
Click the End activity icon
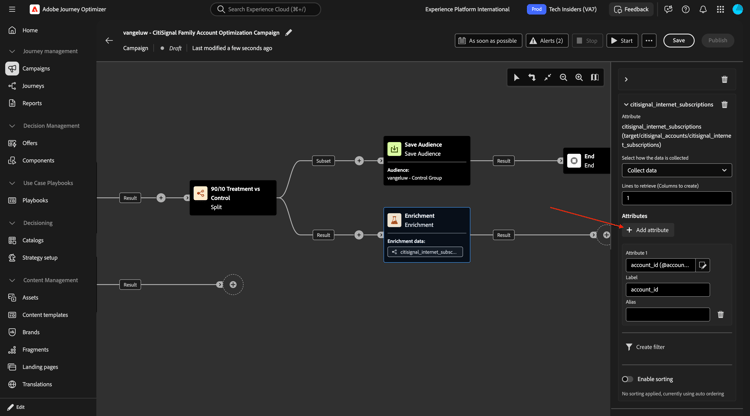point(574,161)
